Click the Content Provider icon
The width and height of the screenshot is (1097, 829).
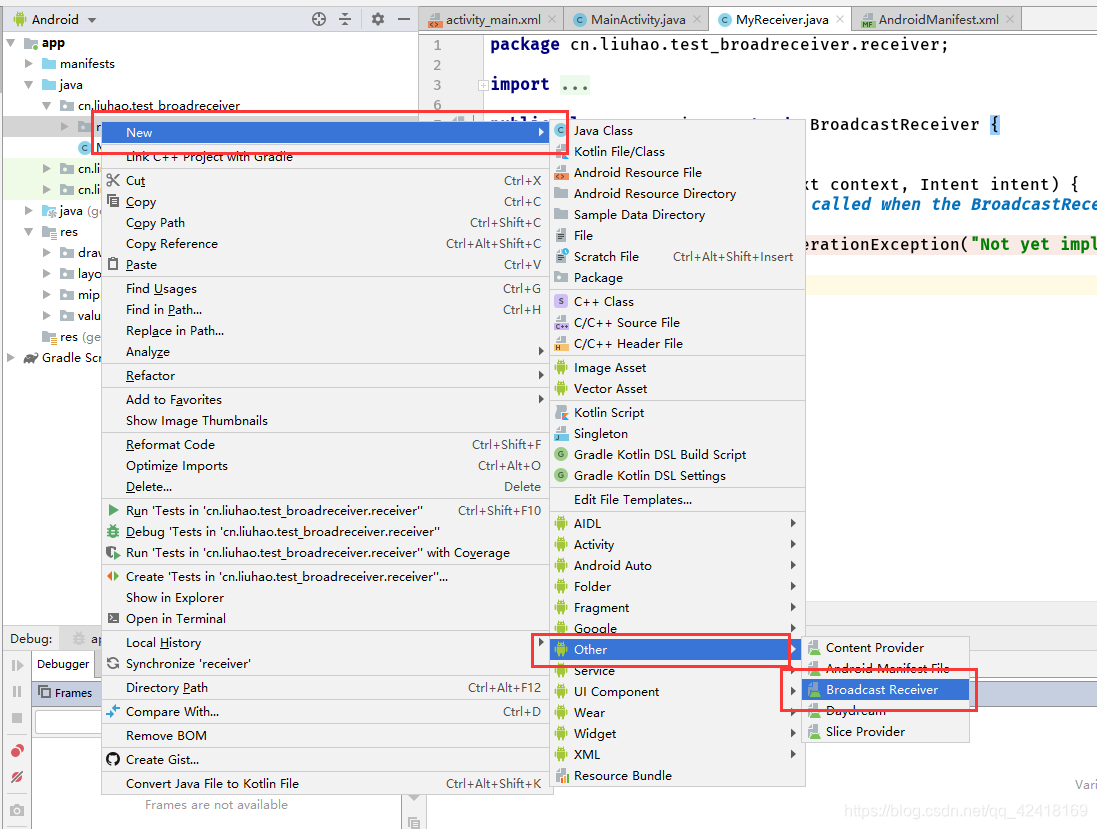(814, 647)
